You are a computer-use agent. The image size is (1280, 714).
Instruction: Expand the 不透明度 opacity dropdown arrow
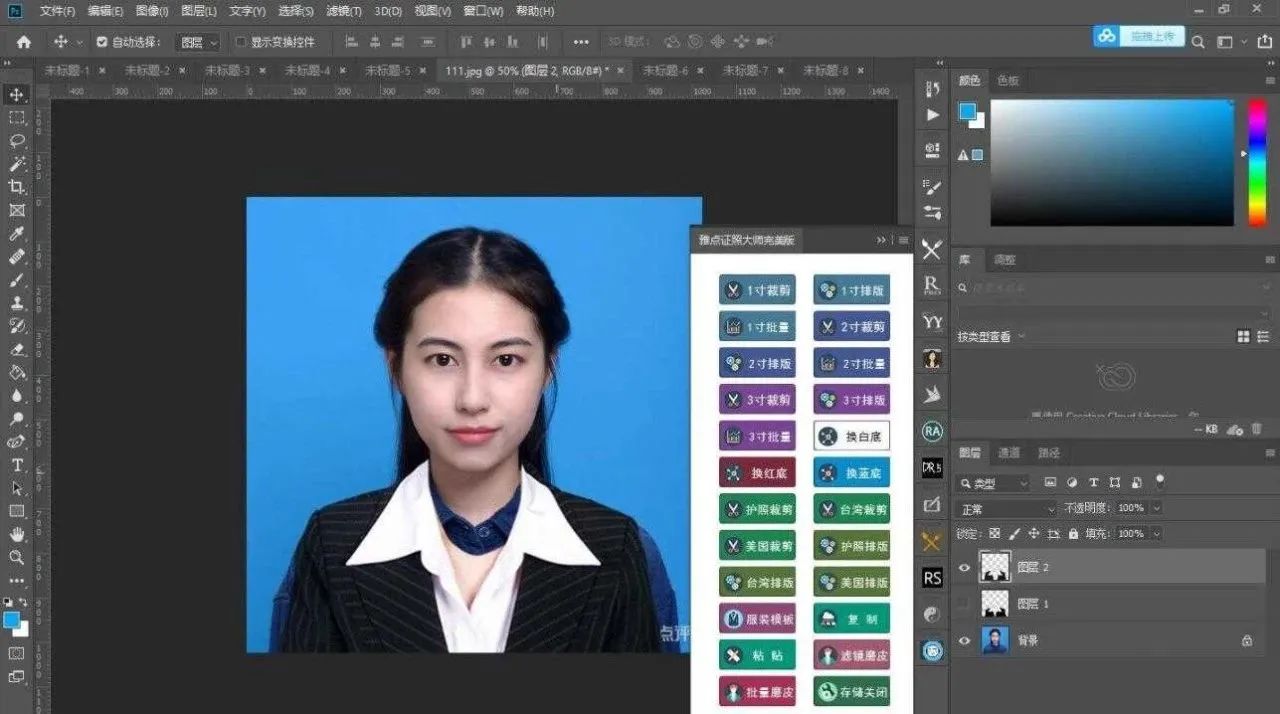coord(1157,508)
